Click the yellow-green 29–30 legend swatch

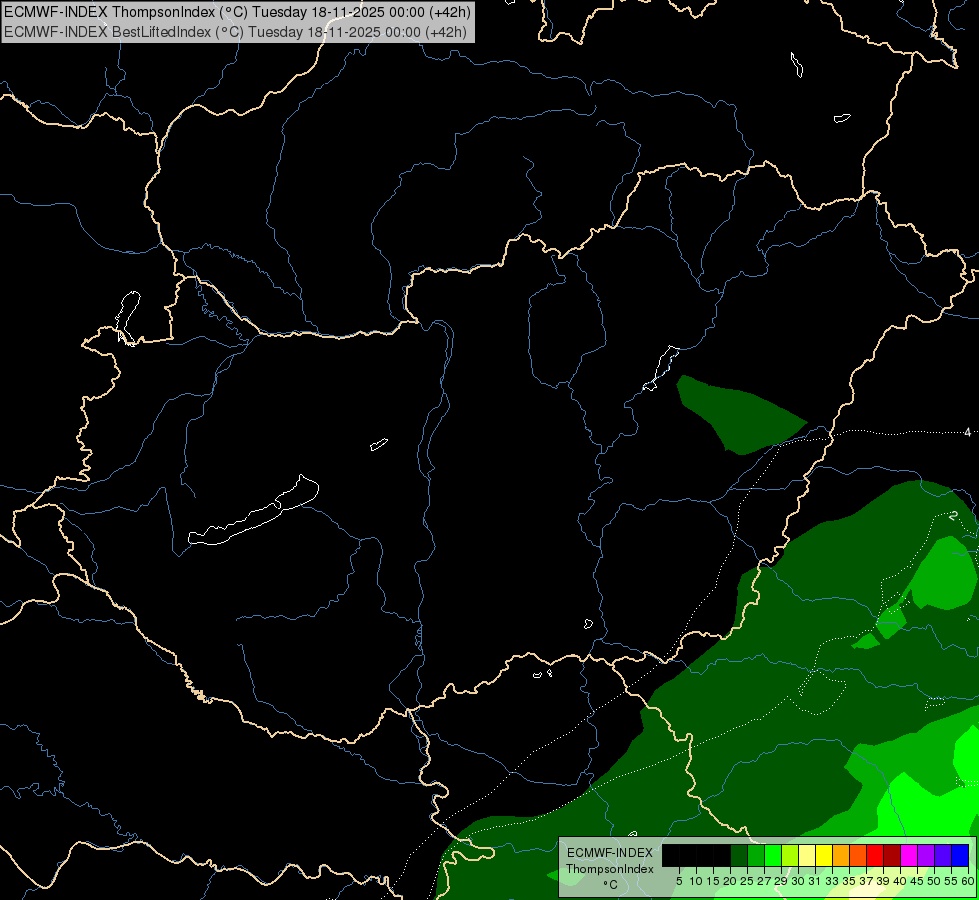790,855
